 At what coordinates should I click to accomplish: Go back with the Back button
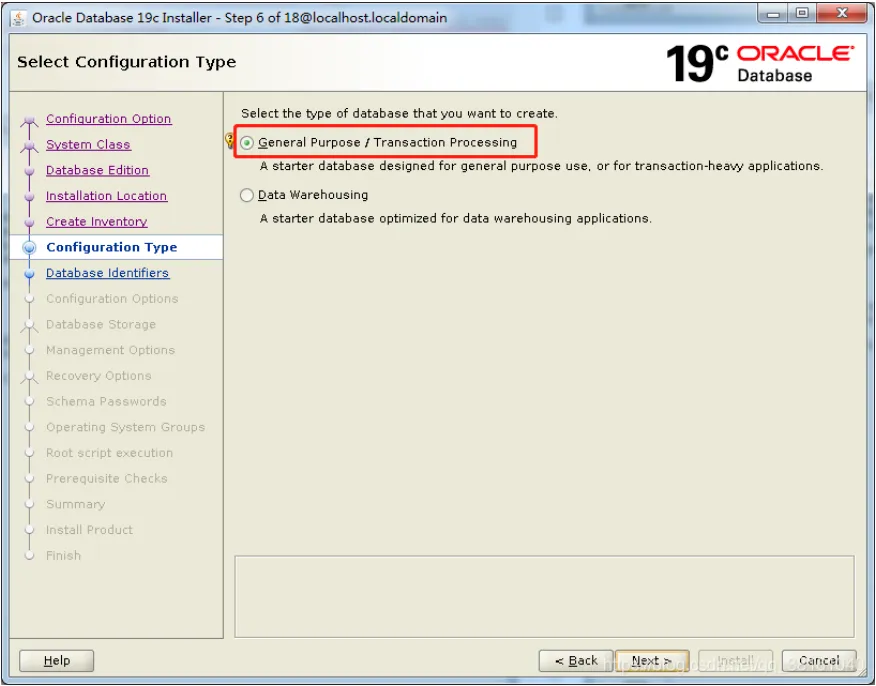click(x=576, y=660)
